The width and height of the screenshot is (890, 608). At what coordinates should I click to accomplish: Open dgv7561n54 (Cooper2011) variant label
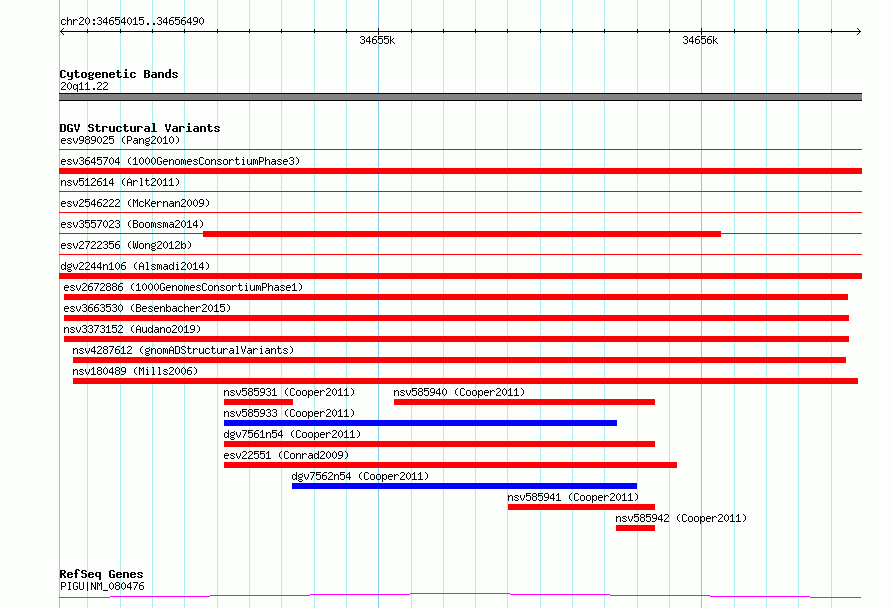[292, 434]
